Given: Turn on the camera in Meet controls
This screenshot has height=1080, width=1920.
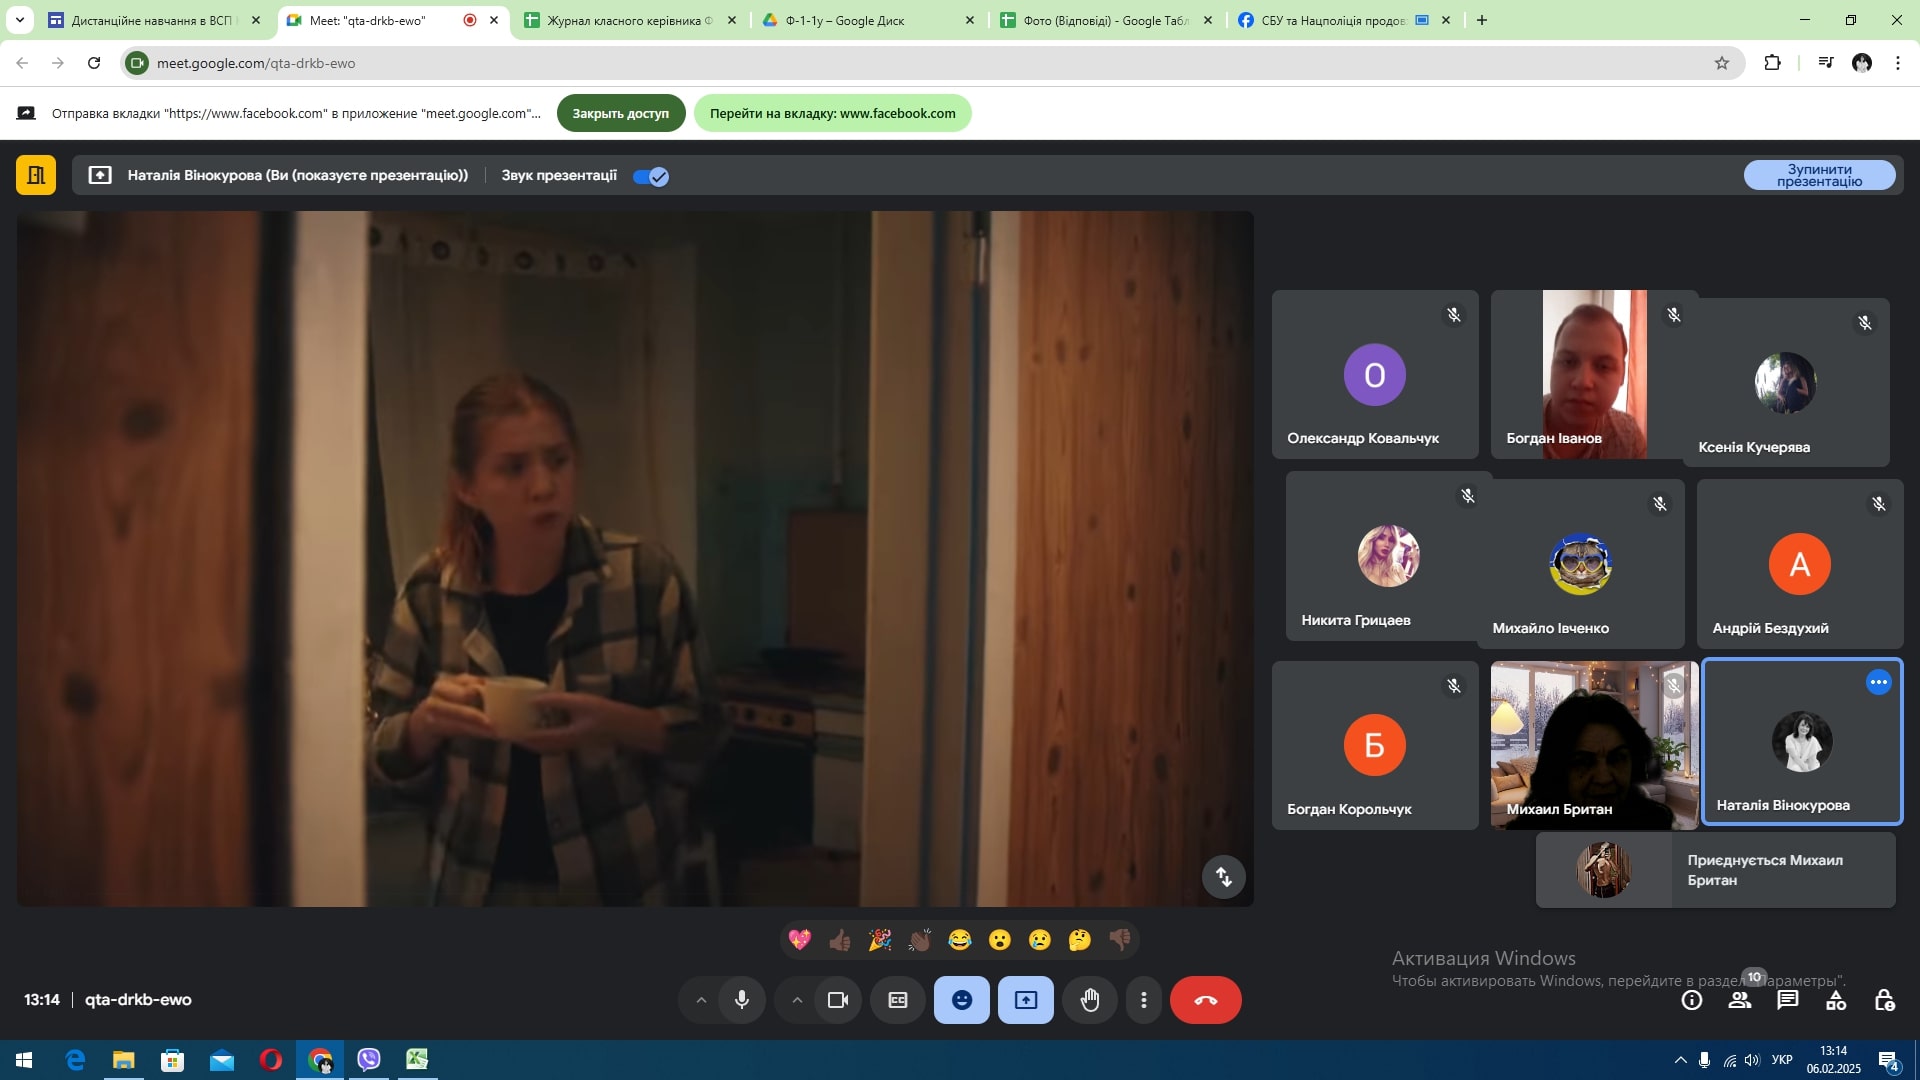Looking at the screenshot, I should pos(837,1000).
